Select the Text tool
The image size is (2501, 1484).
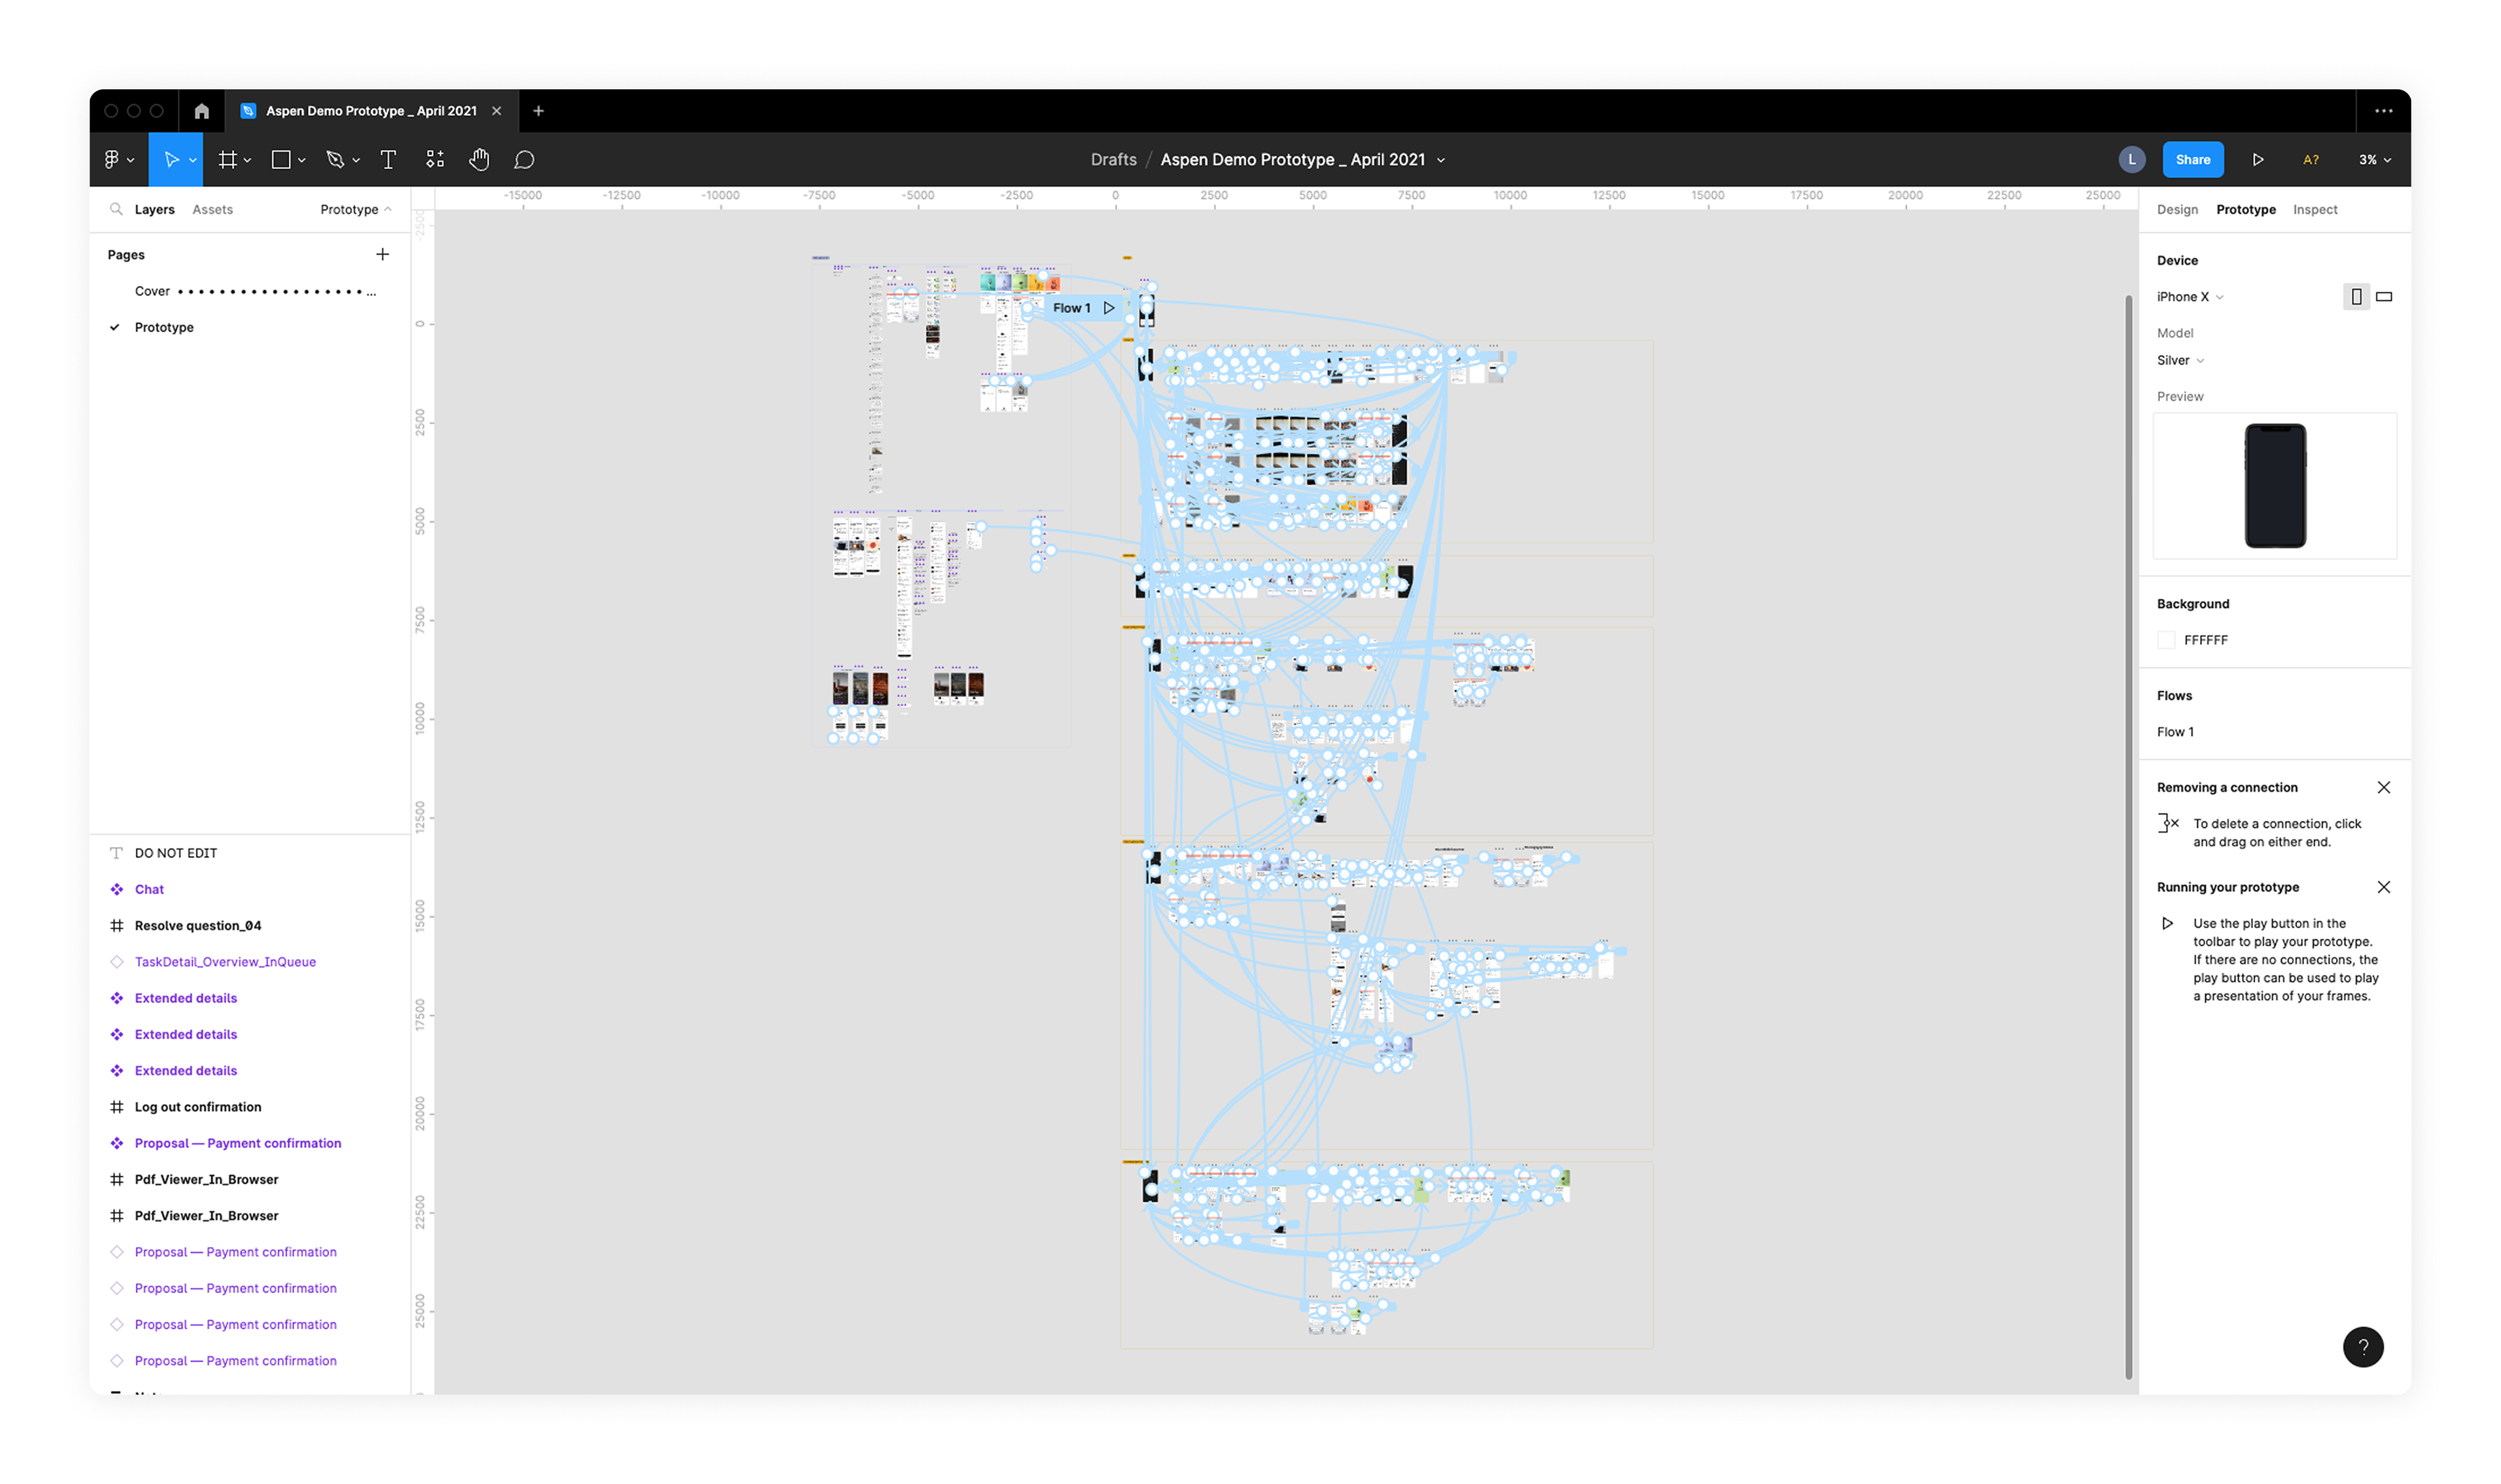(388, 160)
